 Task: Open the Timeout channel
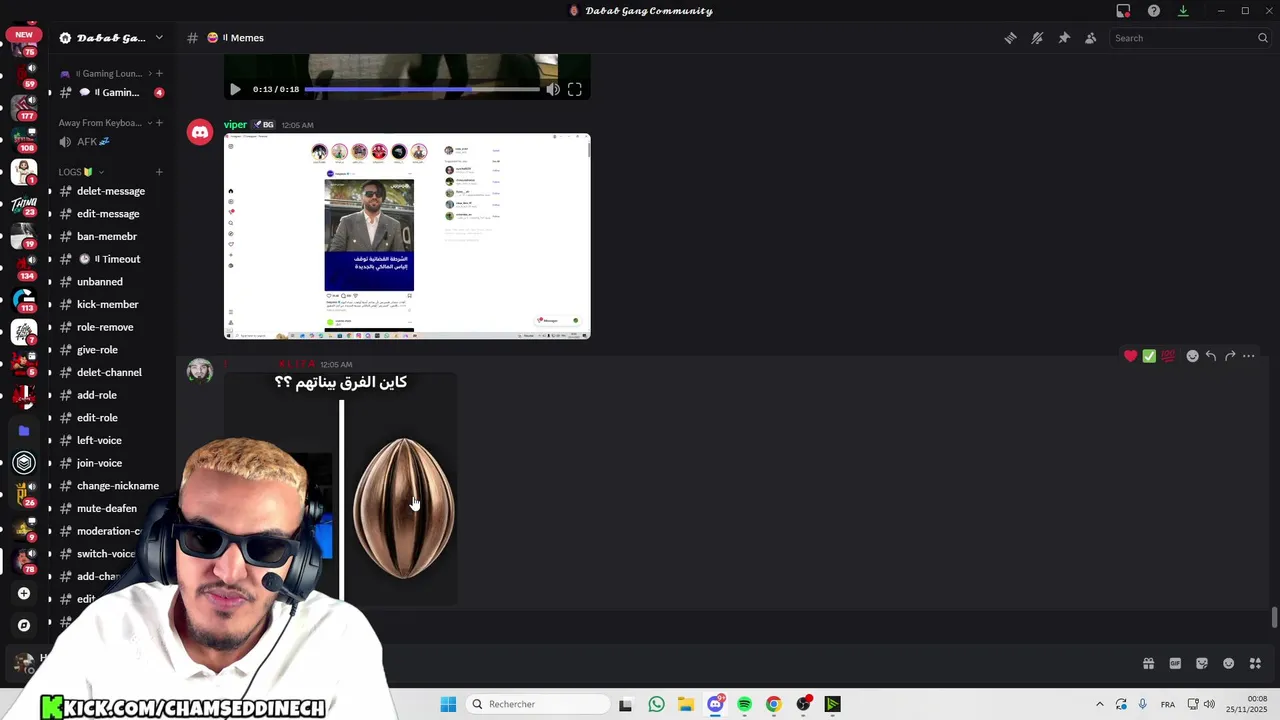110,259
